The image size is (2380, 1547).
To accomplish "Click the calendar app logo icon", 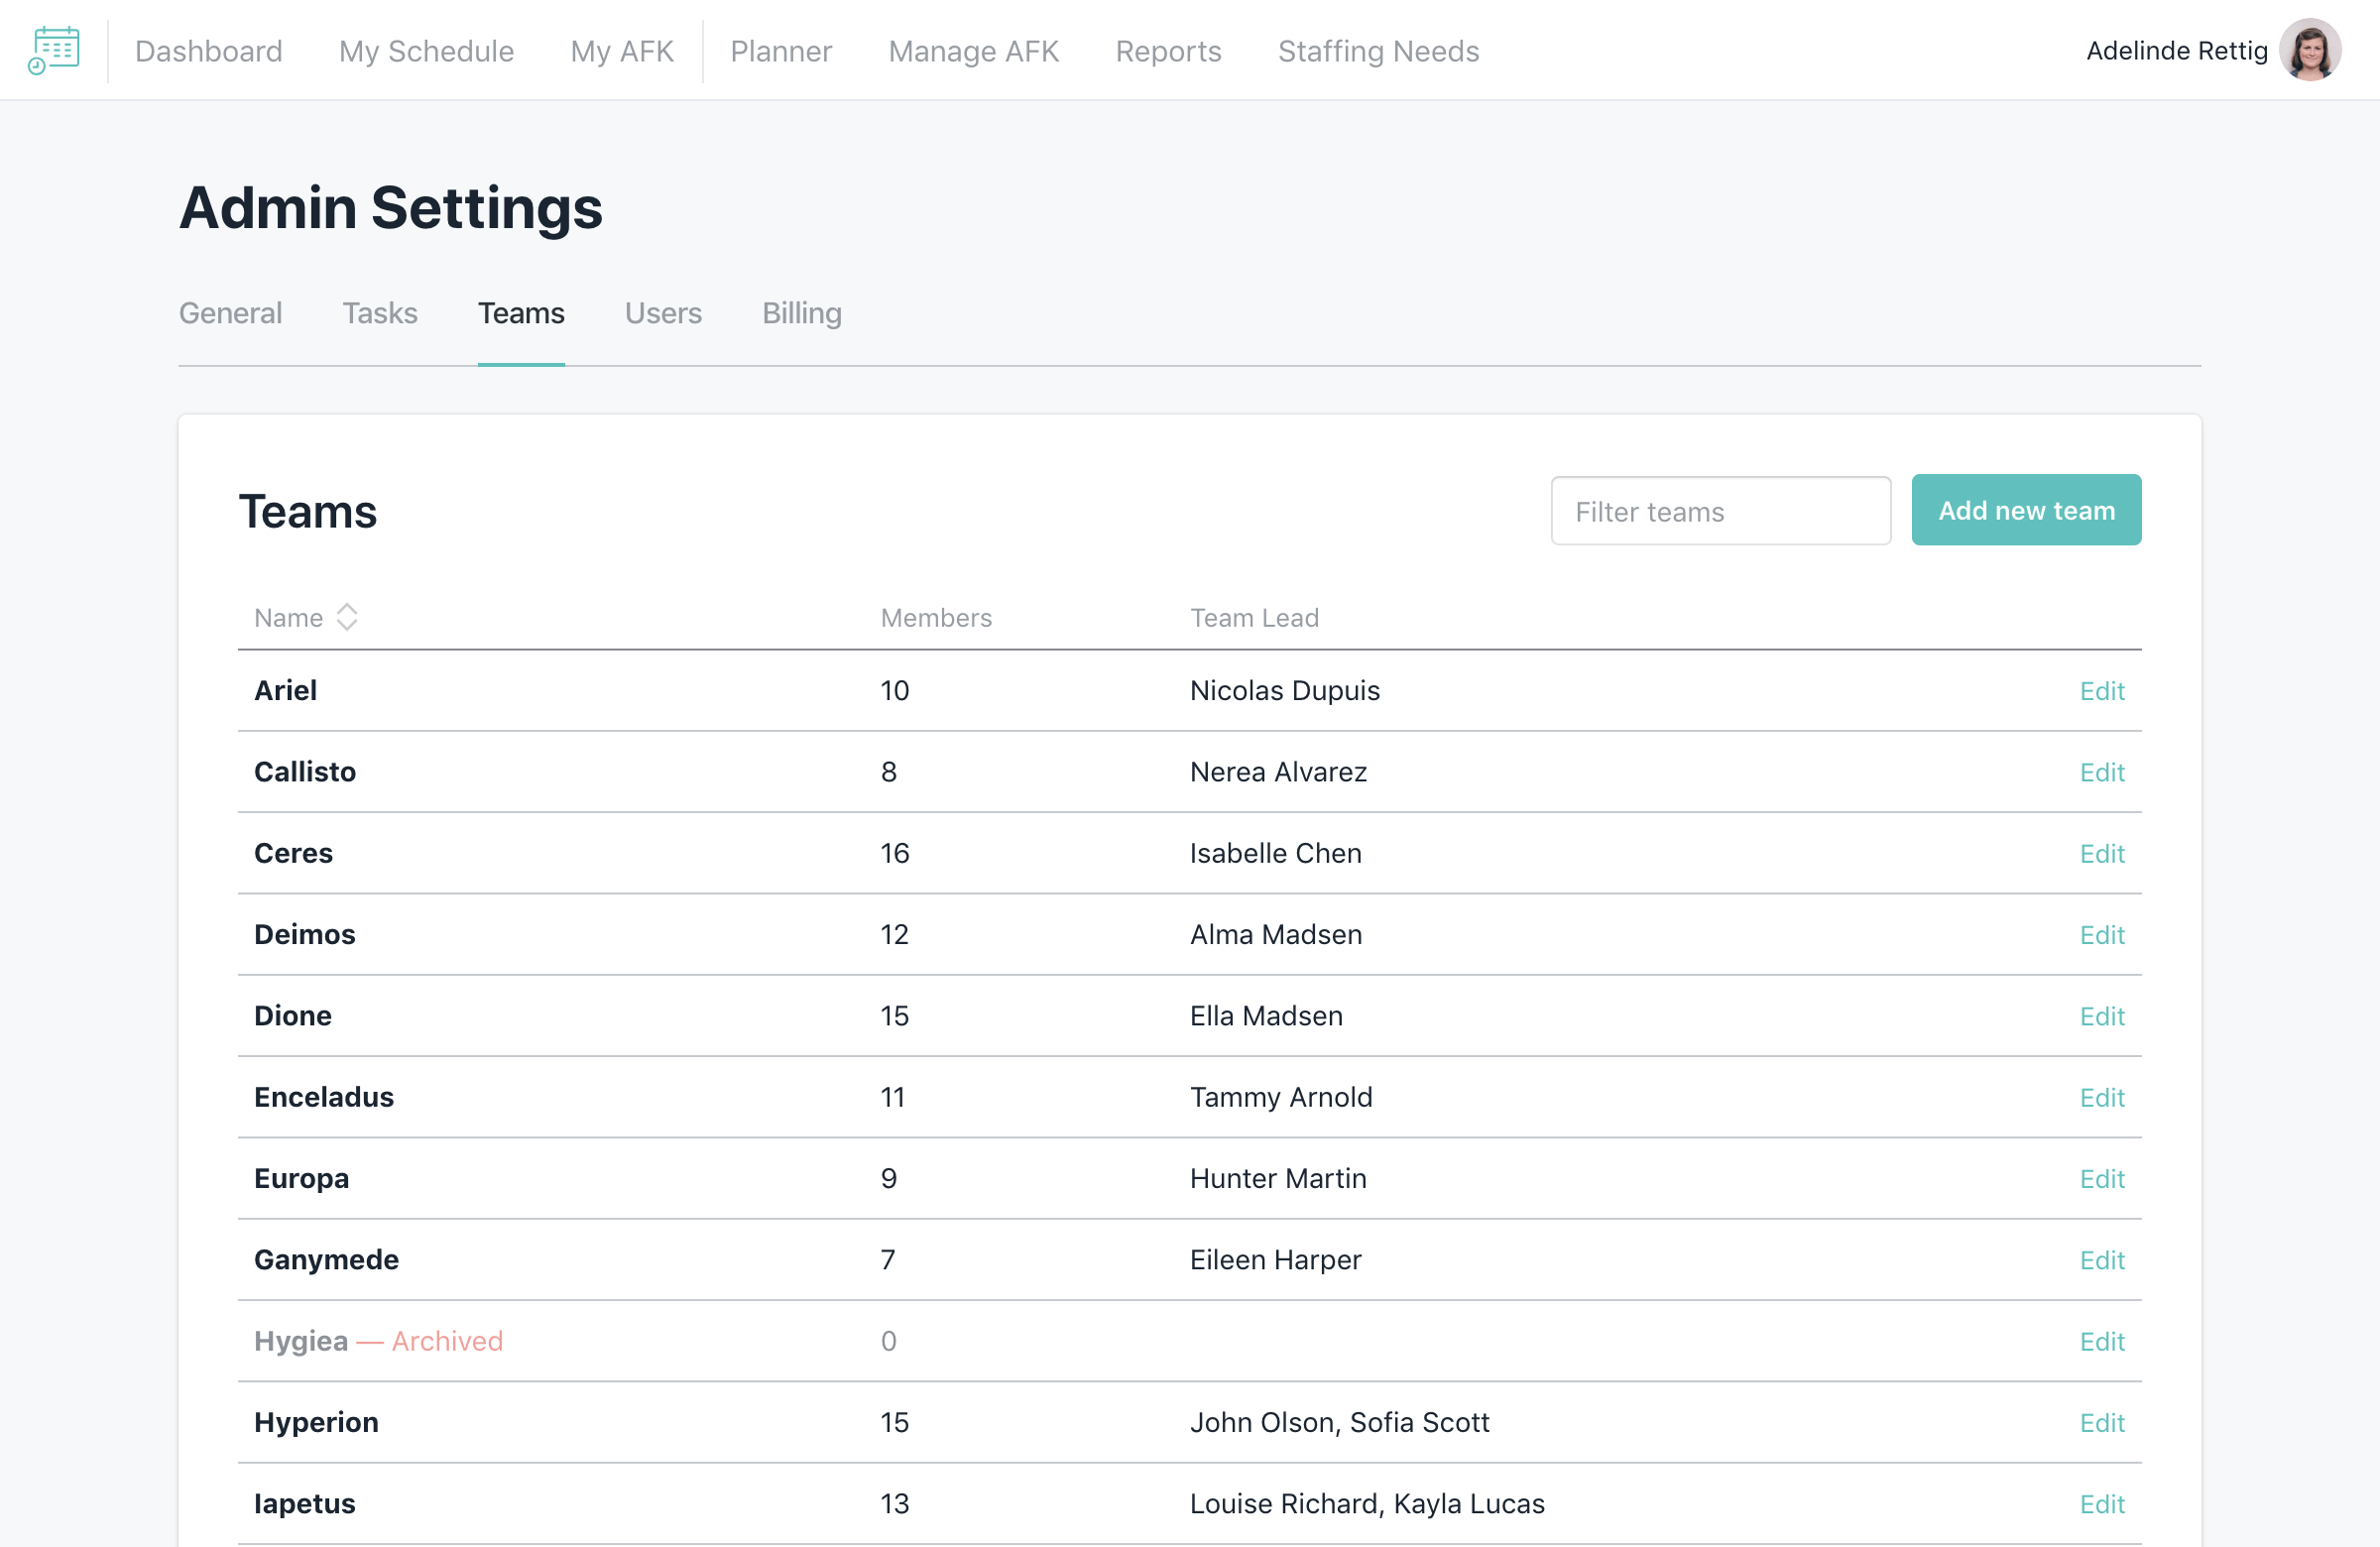I will point(54,50).
